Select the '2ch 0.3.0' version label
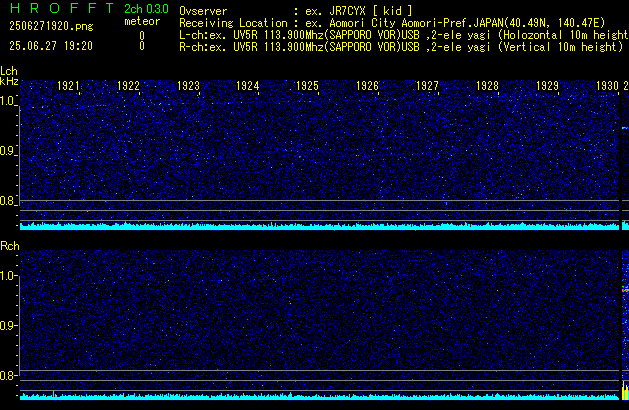The width and height of the screenshot is (629, 410). (x=146, y=9)
